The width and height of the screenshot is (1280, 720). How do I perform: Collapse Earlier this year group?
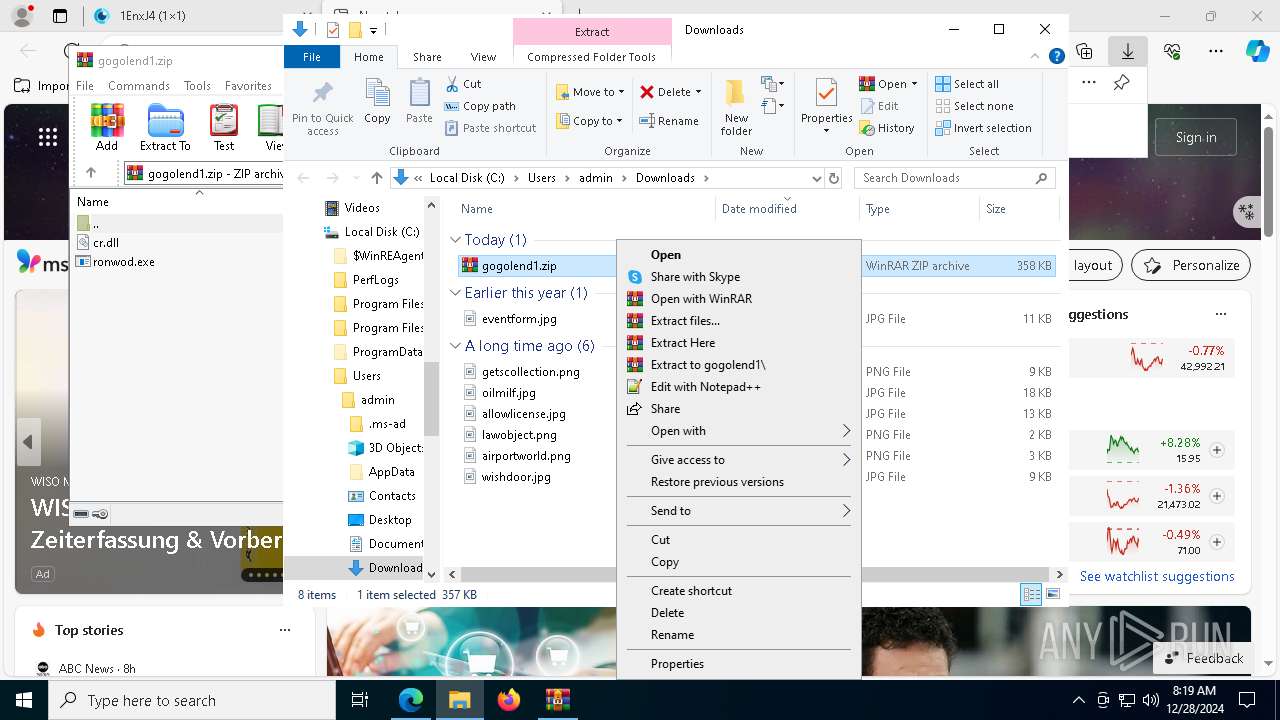[455, 293]
